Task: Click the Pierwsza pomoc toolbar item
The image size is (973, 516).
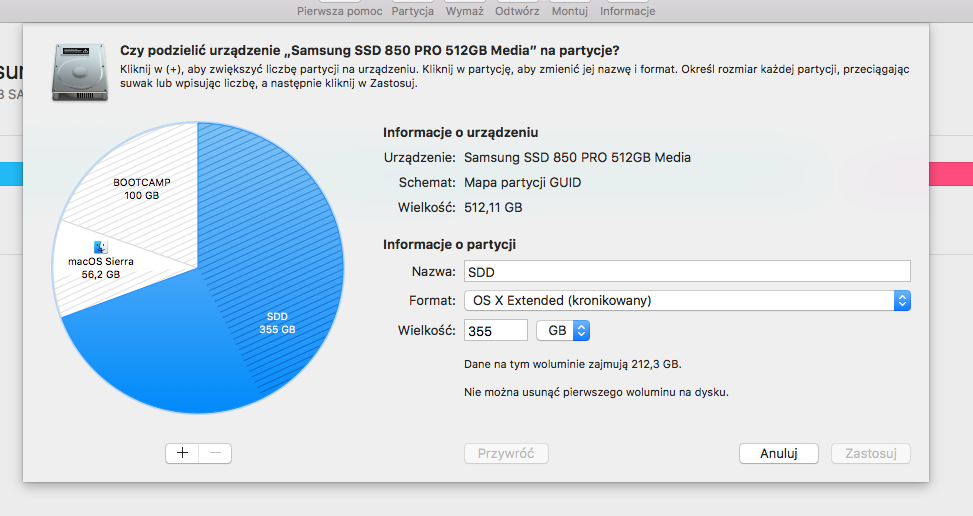Action: coord(339,11)
